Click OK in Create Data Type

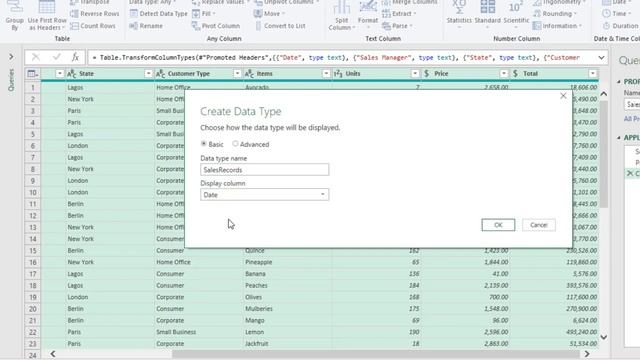498,225
